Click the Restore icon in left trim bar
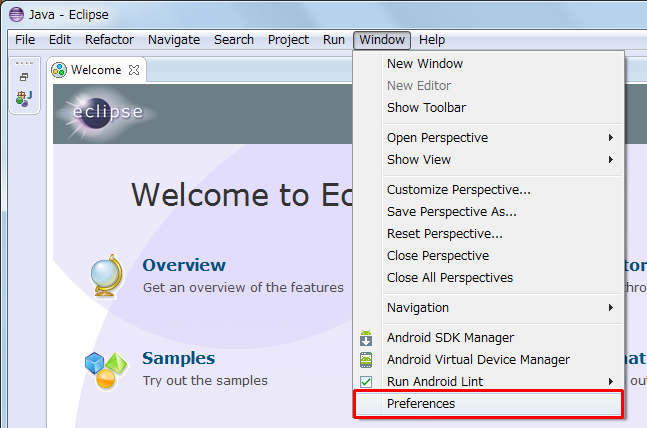 24,77
